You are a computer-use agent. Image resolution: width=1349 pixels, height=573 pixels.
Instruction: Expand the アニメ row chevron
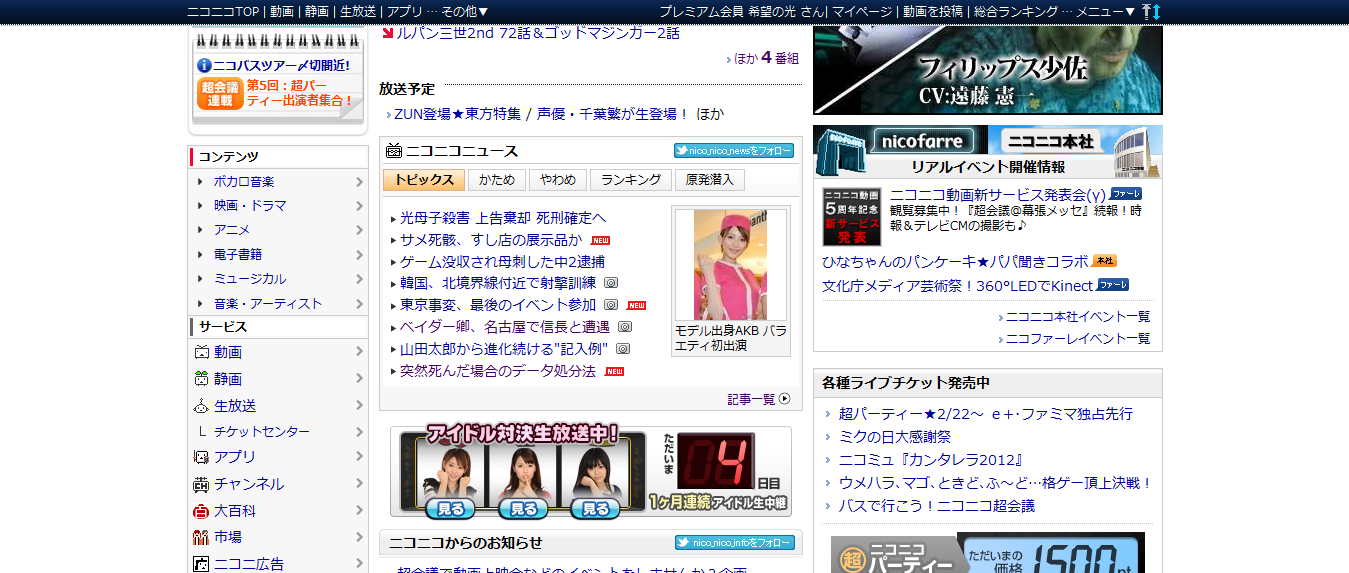(x=359, y=230)
